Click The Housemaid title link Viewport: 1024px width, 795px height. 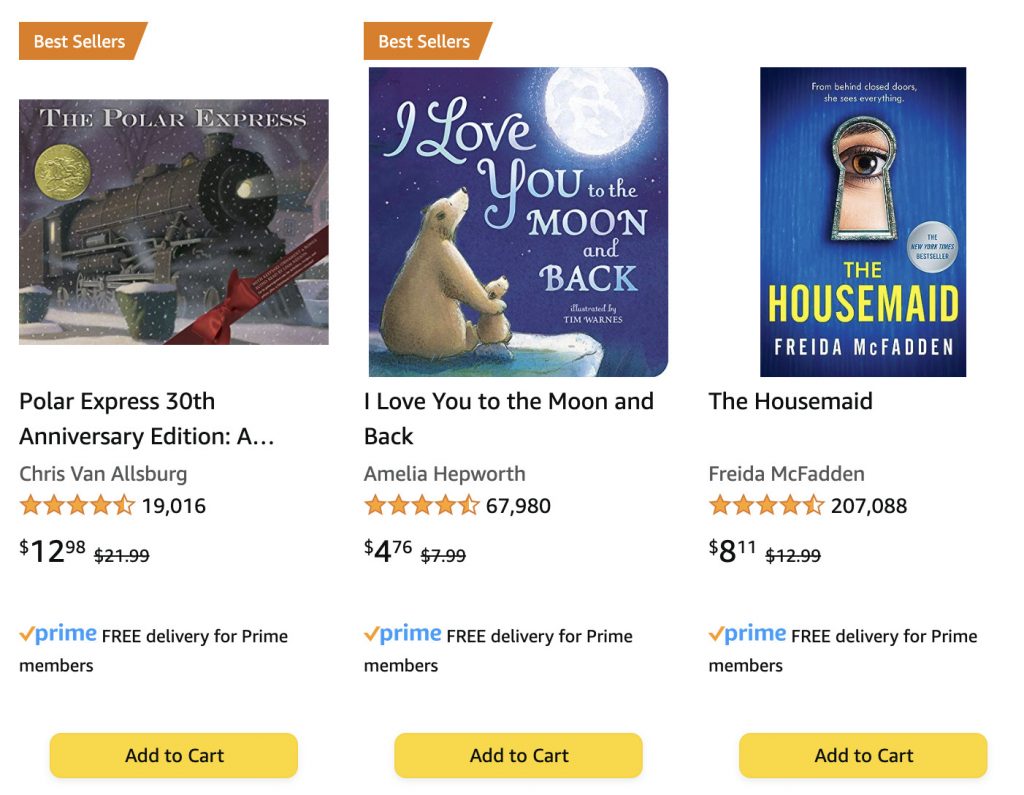[x=790, y=401]
